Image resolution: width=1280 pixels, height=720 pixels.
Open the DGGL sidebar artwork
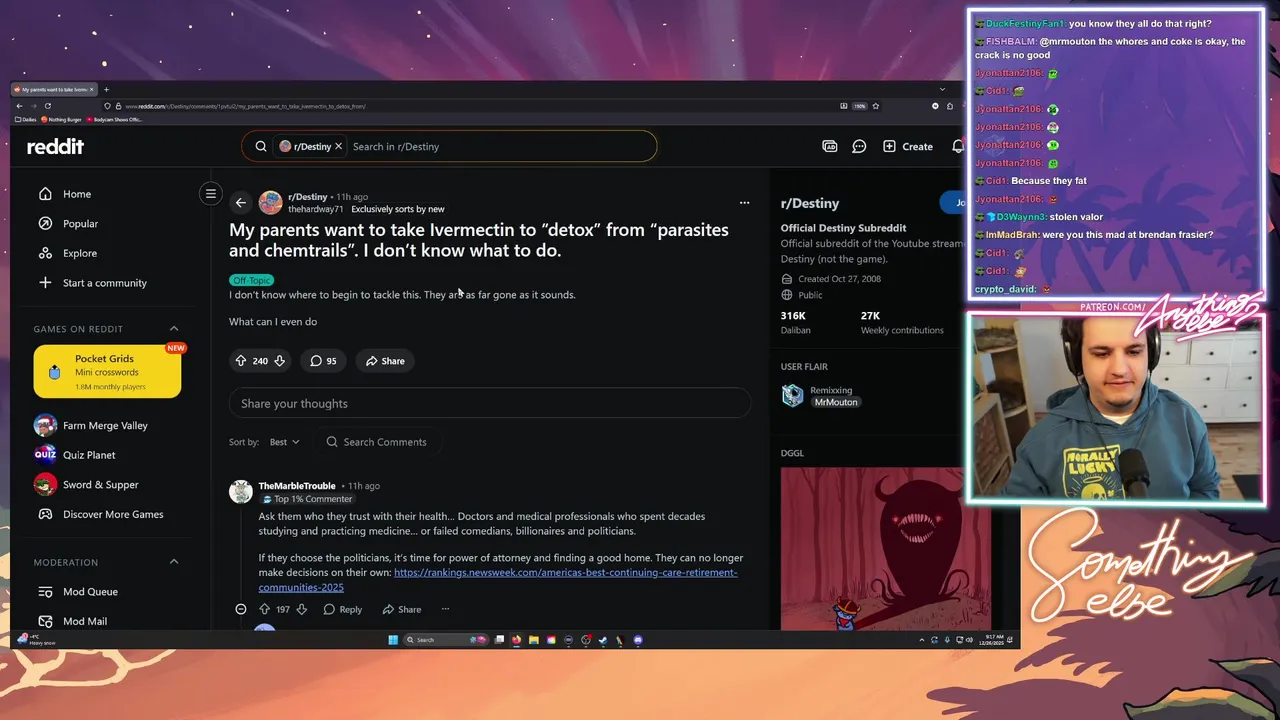(x=885, y=549)
